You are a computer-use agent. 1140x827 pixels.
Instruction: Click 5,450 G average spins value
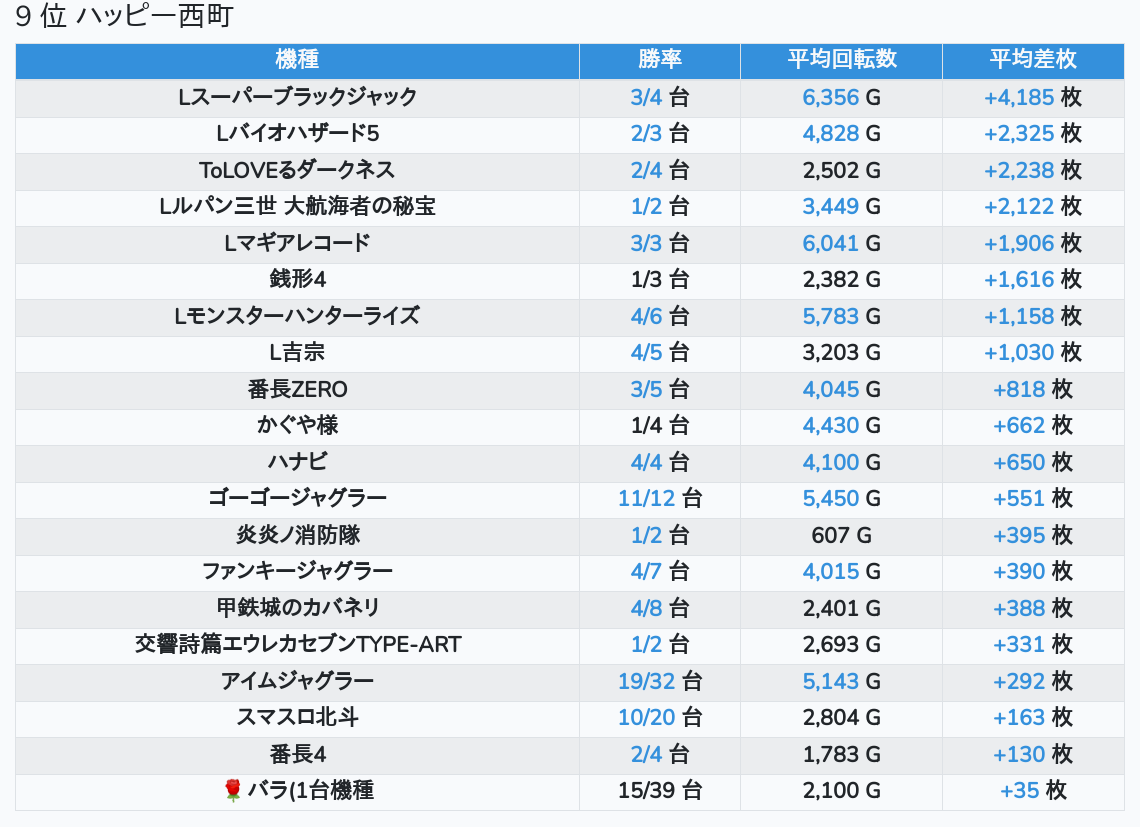click(841, 499)
